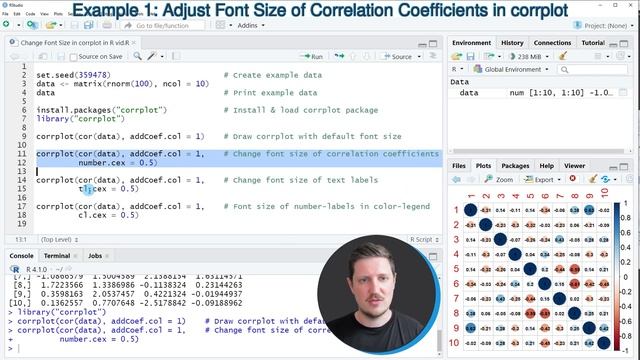Click the Save workspace icon in Environment pane
This screenshot has height=360, width=640.
tap(471, 56)
